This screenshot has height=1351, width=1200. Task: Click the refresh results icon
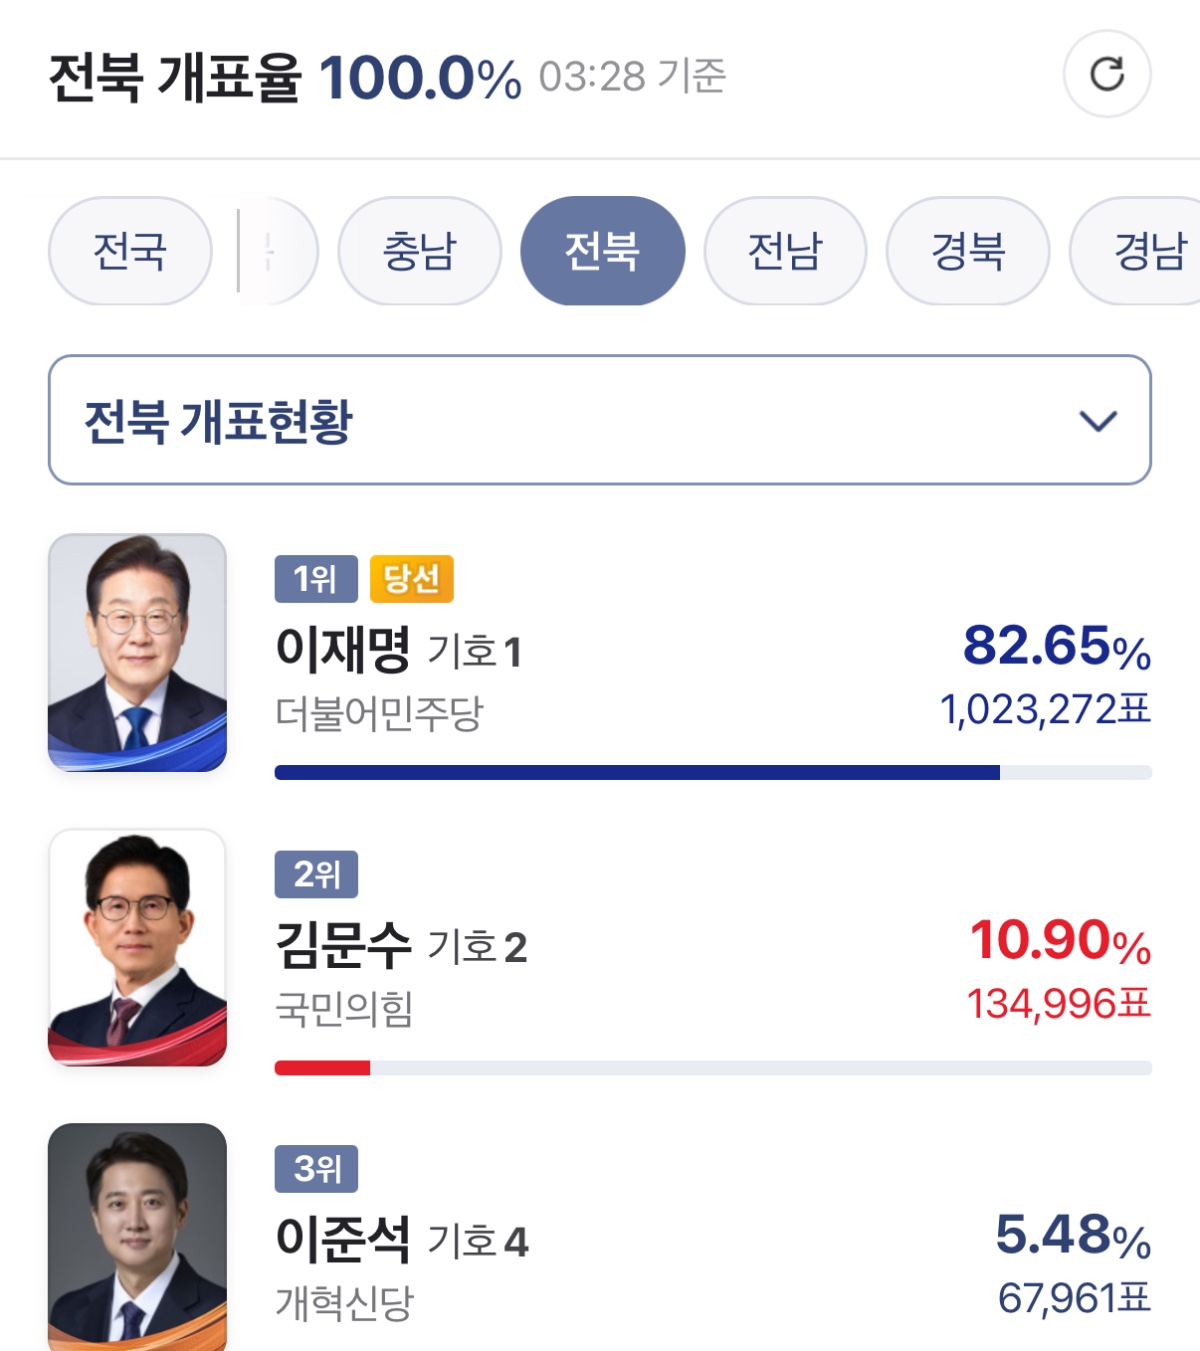[x=1106, y=74]
